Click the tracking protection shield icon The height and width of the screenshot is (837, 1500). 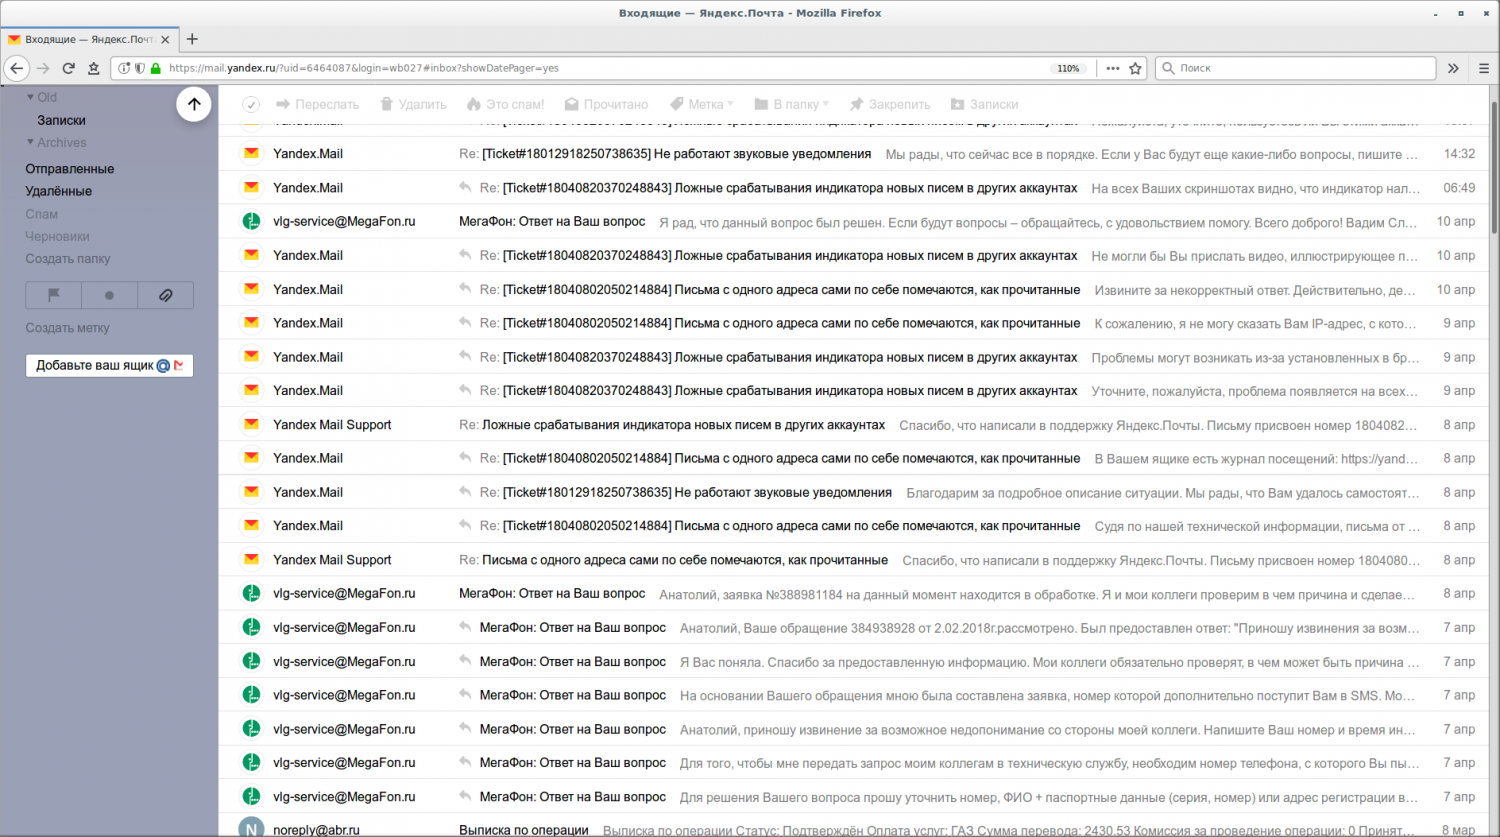pyautogui.click(x=140, y=68)
